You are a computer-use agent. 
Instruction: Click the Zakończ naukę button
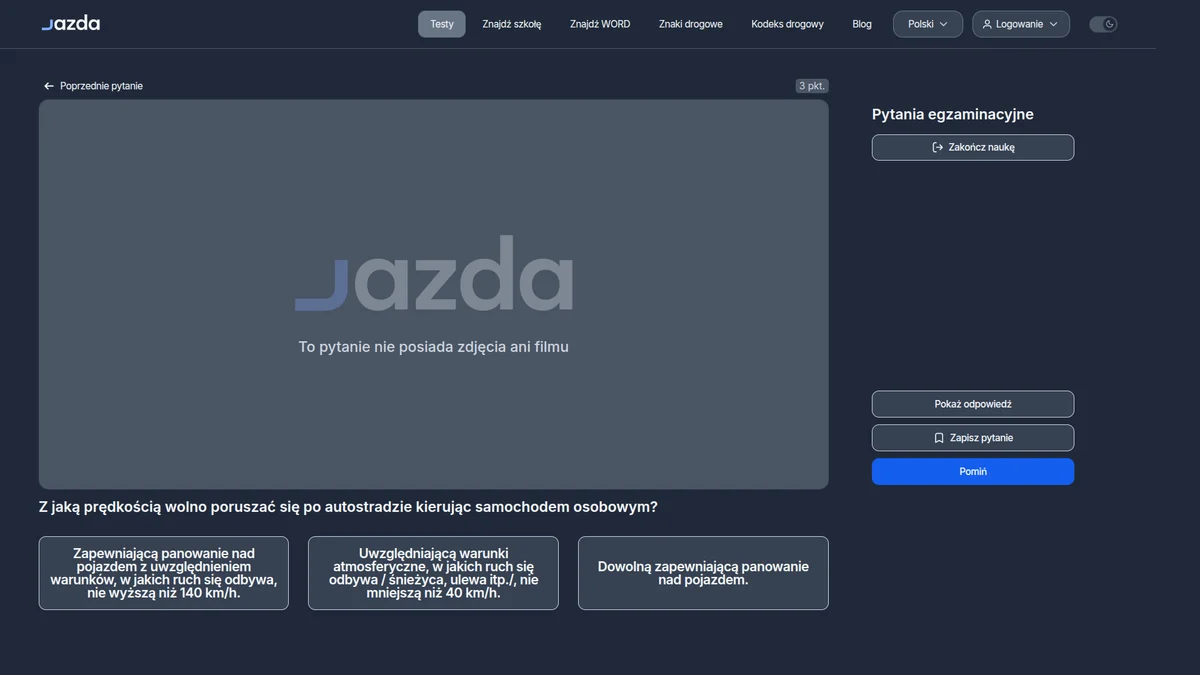pos(973,147)
